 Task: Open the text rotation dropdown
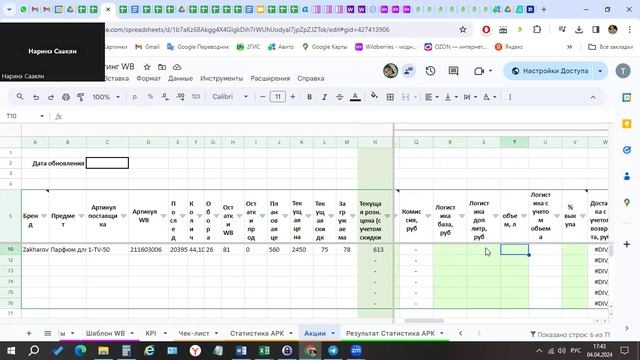click(489, 97)
